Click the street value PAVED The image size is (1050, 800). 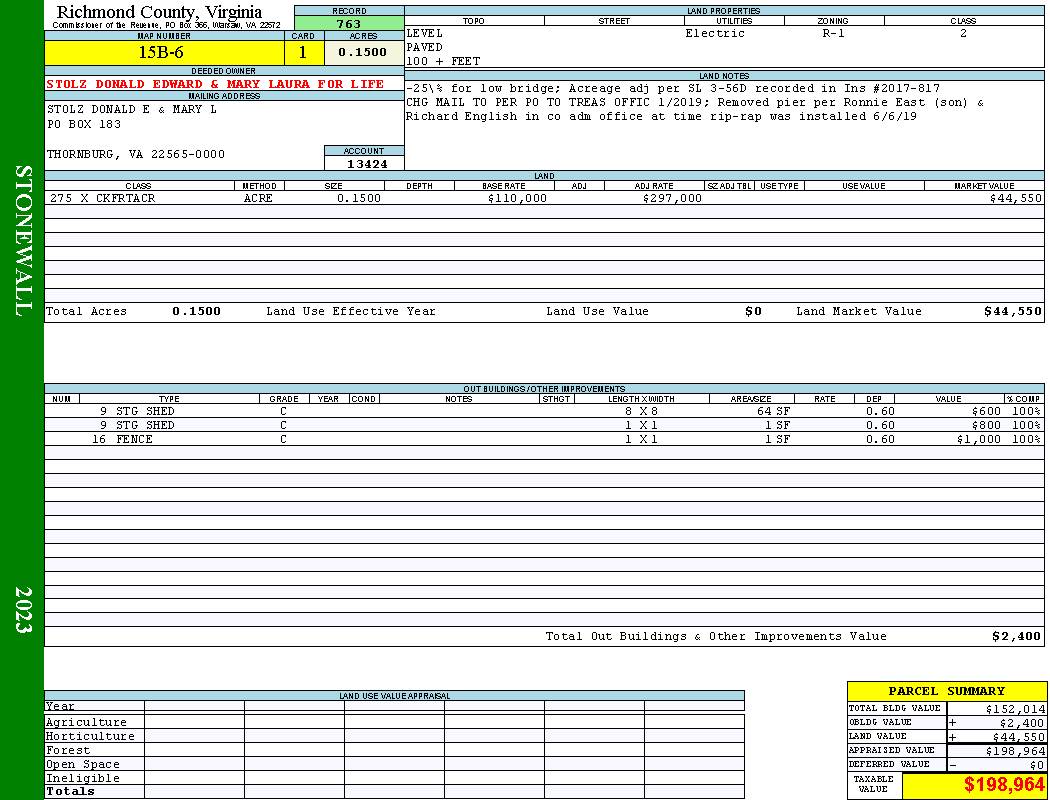(x=425, y=48)
